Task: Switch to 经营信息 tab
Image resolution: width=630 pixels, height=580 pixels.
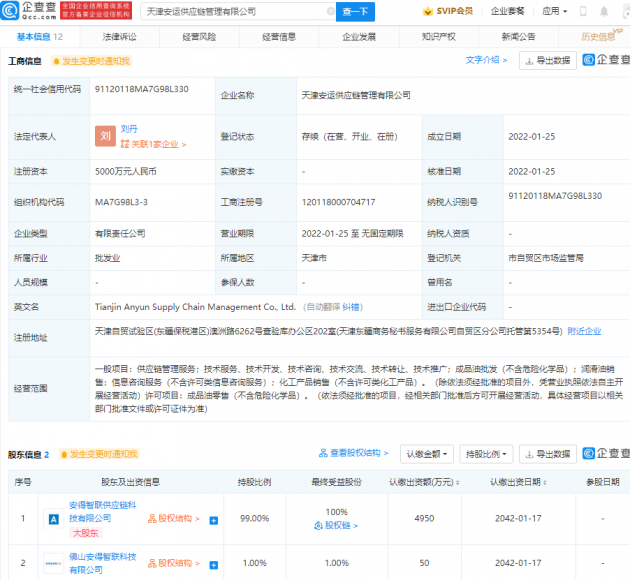Action: coord(279,37)
